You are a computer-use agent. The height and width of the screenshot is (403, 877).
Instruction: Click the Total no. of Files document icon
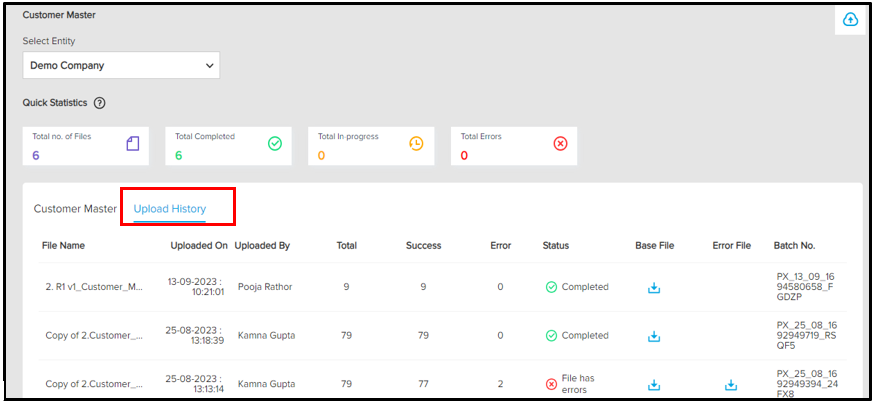133,144
